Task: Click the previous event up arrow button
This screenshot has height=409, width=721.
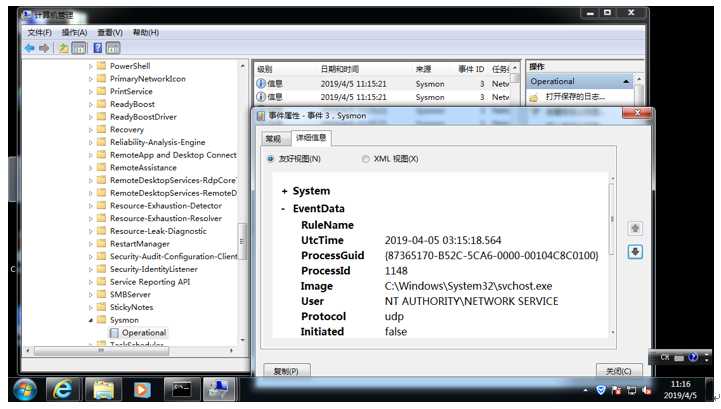Action: [x=635, y=228]
